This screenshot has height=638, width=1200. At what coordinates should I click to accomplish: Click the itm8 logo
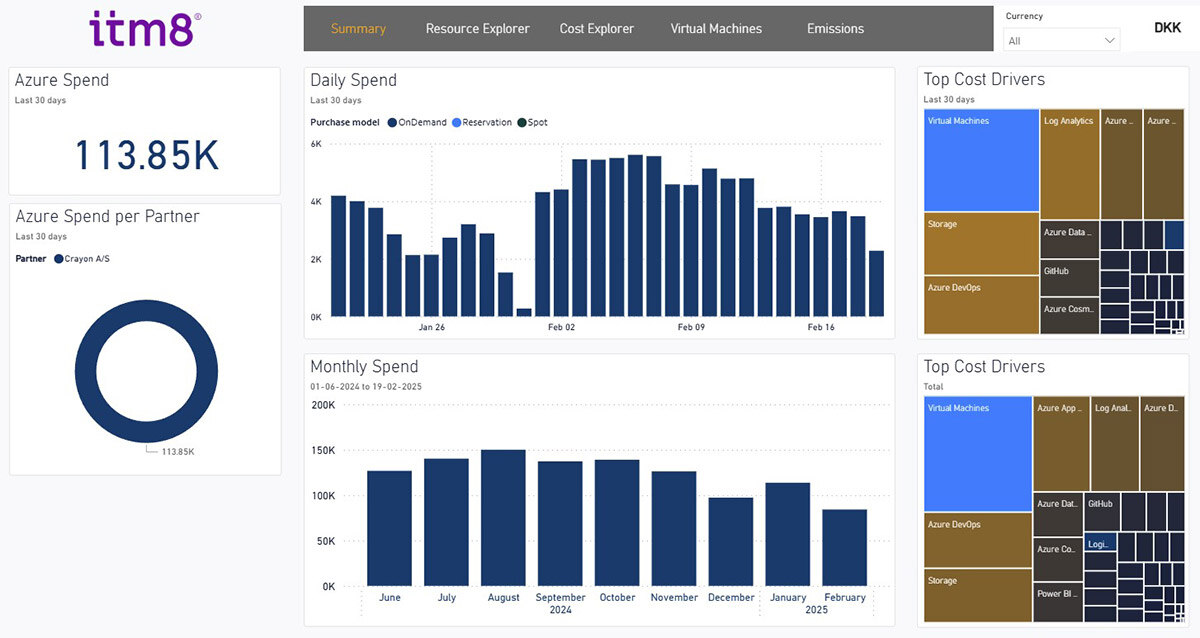145,30
